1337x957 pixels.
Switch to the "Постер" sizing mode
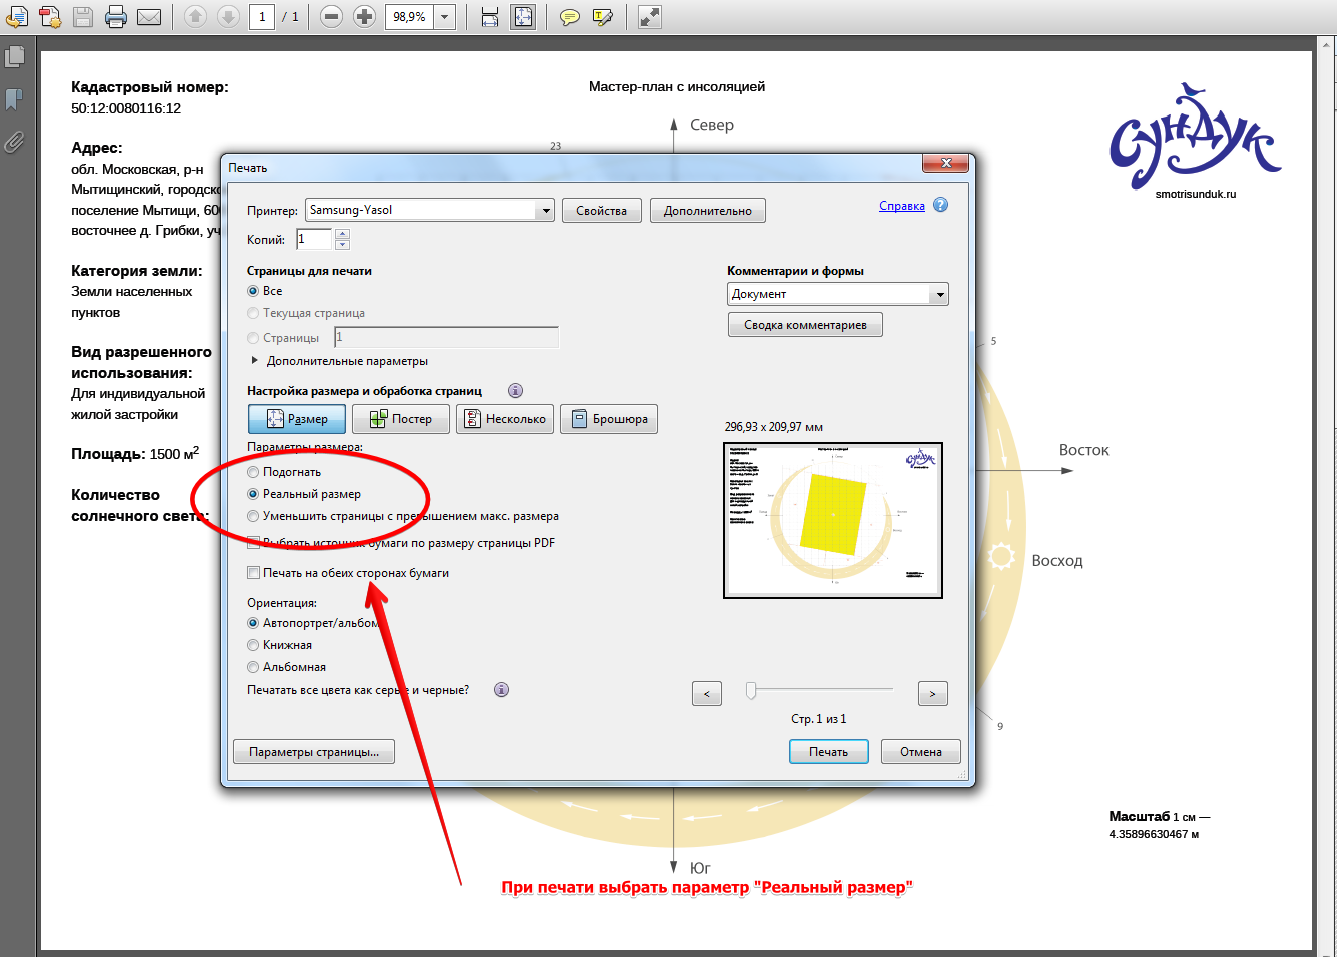(x=401, y=419)
